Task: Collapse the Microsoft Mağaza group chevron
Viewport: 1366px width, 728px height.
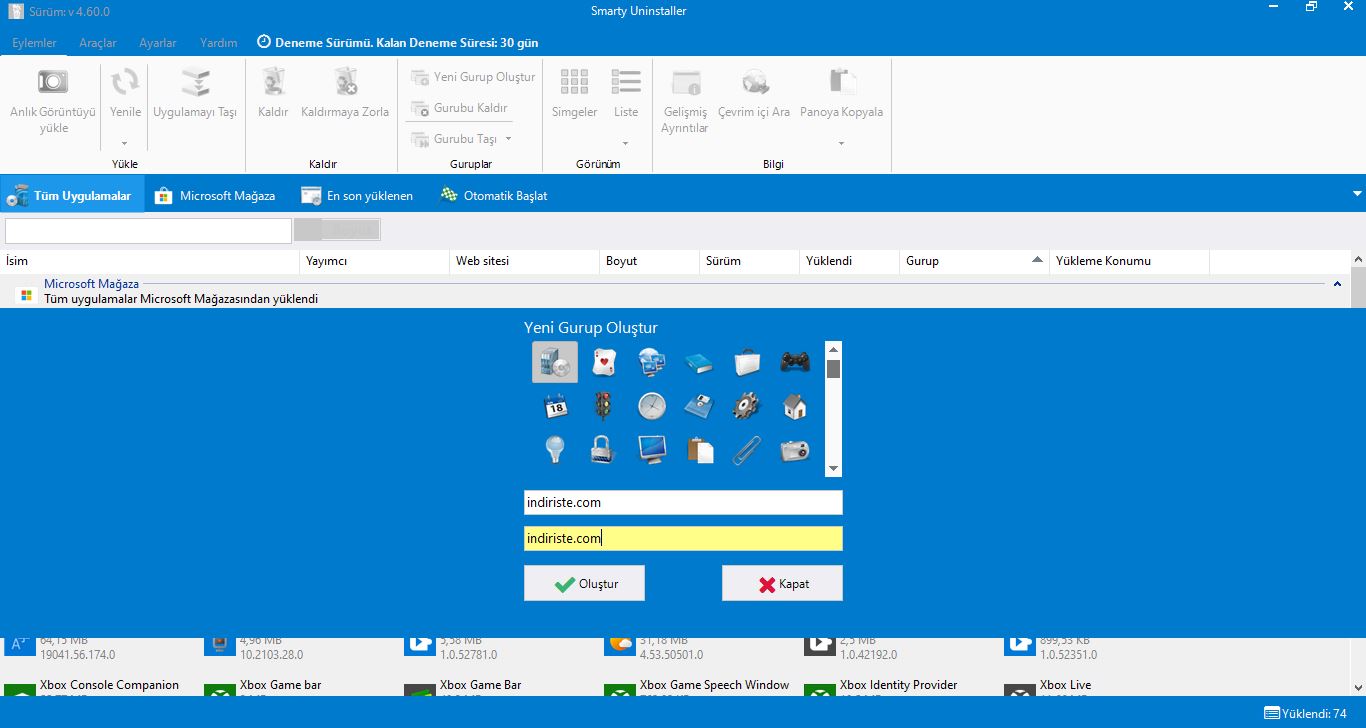Action: (x=1337, y=285)
